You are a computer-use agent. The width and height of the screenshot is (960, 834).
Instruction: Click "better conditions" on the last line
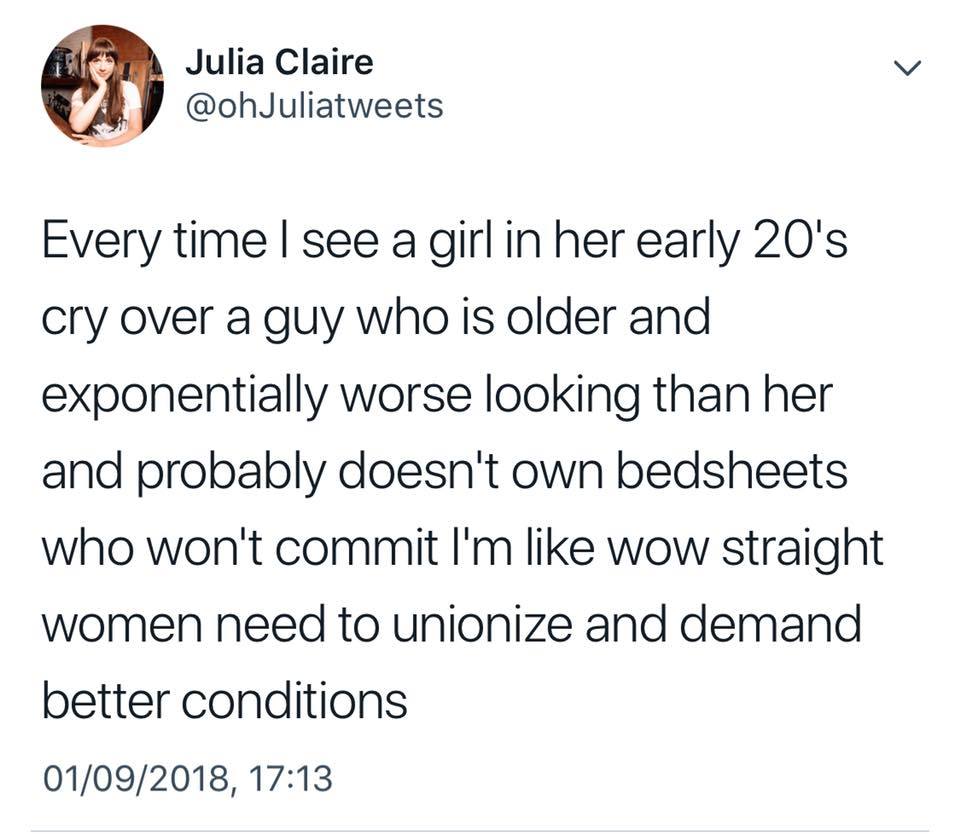click(x=225, y=701)
